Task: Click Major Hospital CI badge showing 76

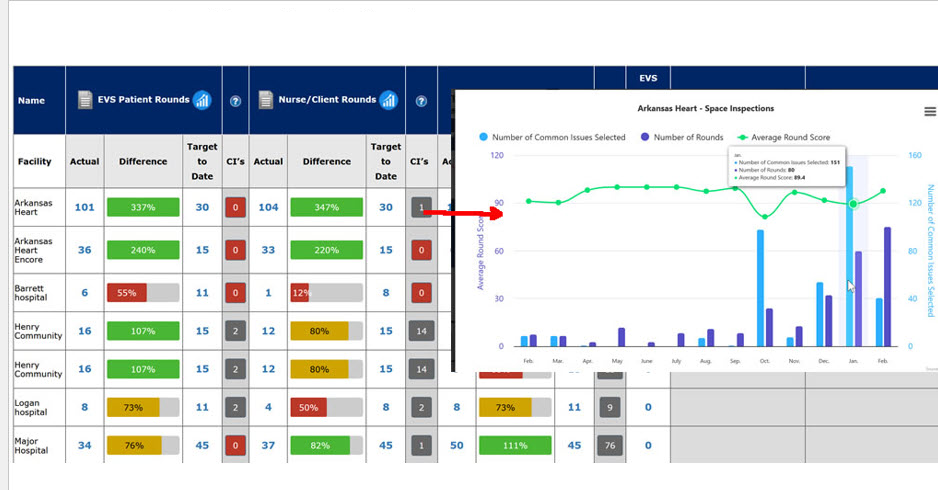Action: click(608, 445)
